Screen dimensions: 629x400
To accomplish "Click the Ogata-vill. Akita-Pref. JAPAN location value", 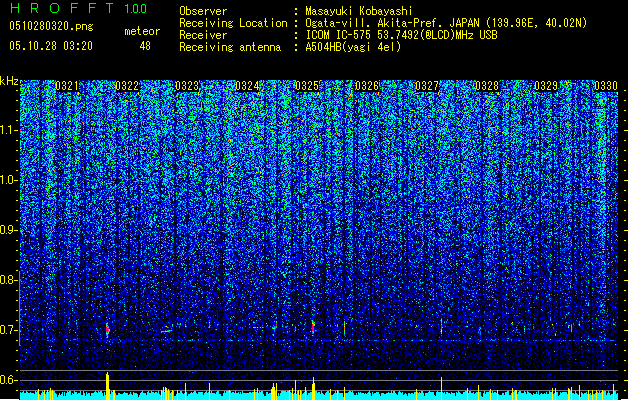I will 446,23.
